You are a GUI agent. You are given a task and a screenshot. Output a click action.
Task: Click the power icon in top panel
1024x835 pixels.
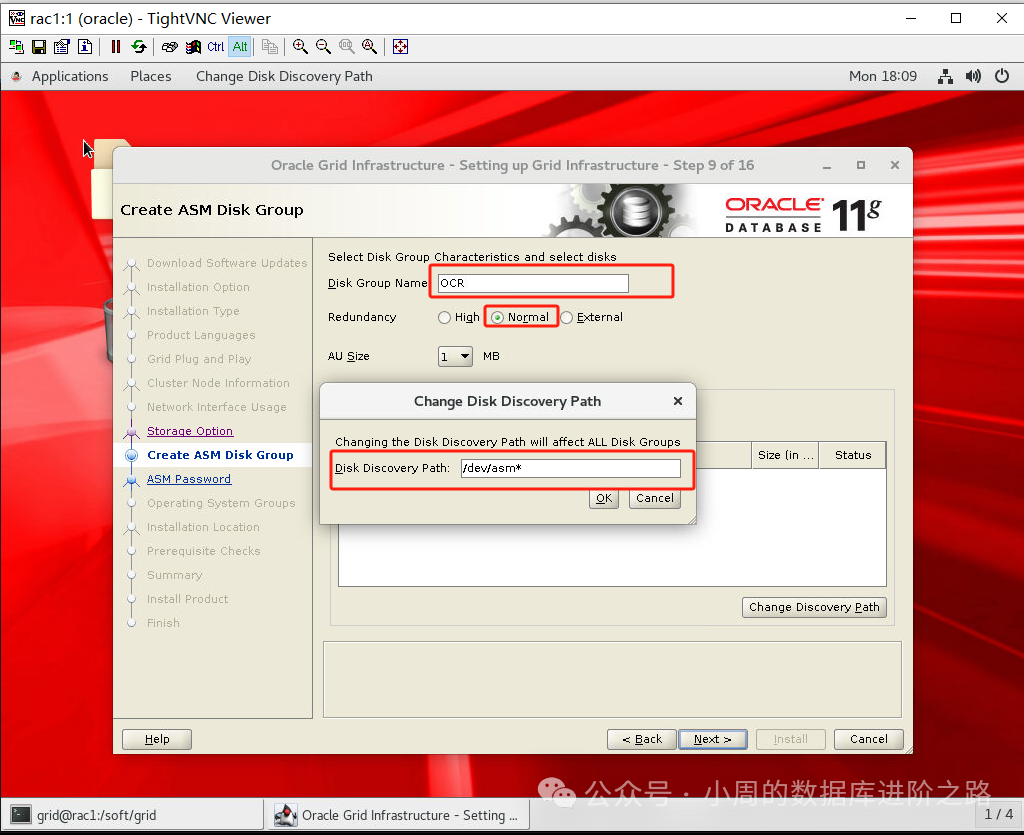pyautogui.click(x=1002, y=76)
